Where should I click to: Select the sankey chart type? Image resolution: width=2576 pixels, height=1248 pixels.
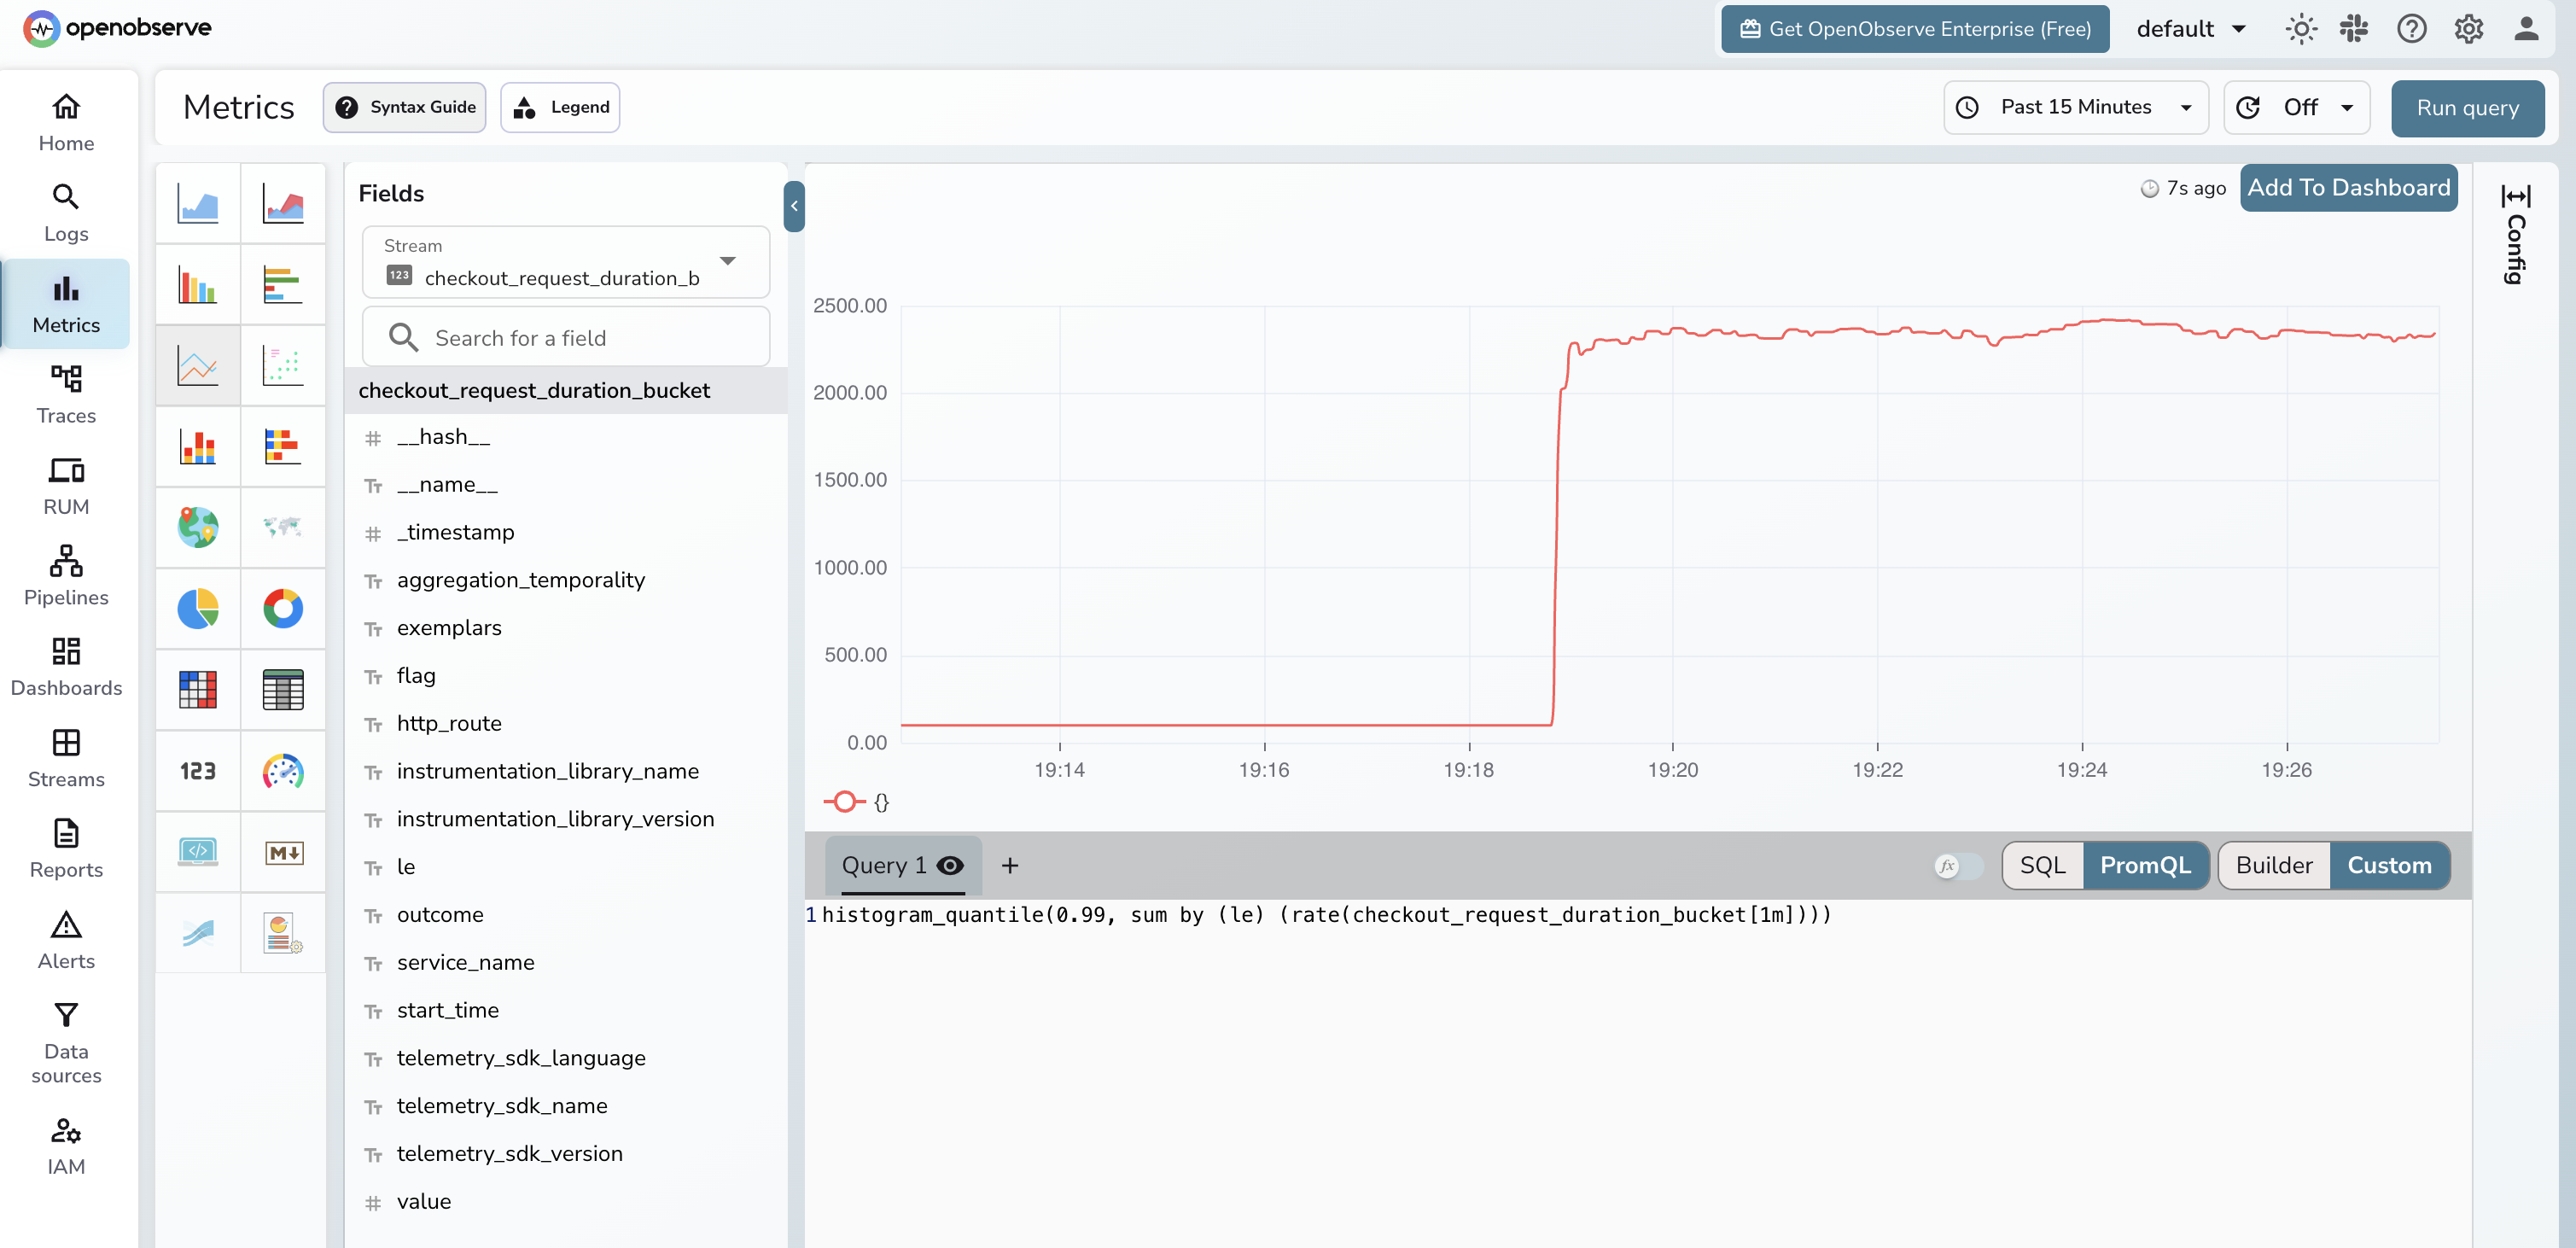coord(198,933)
